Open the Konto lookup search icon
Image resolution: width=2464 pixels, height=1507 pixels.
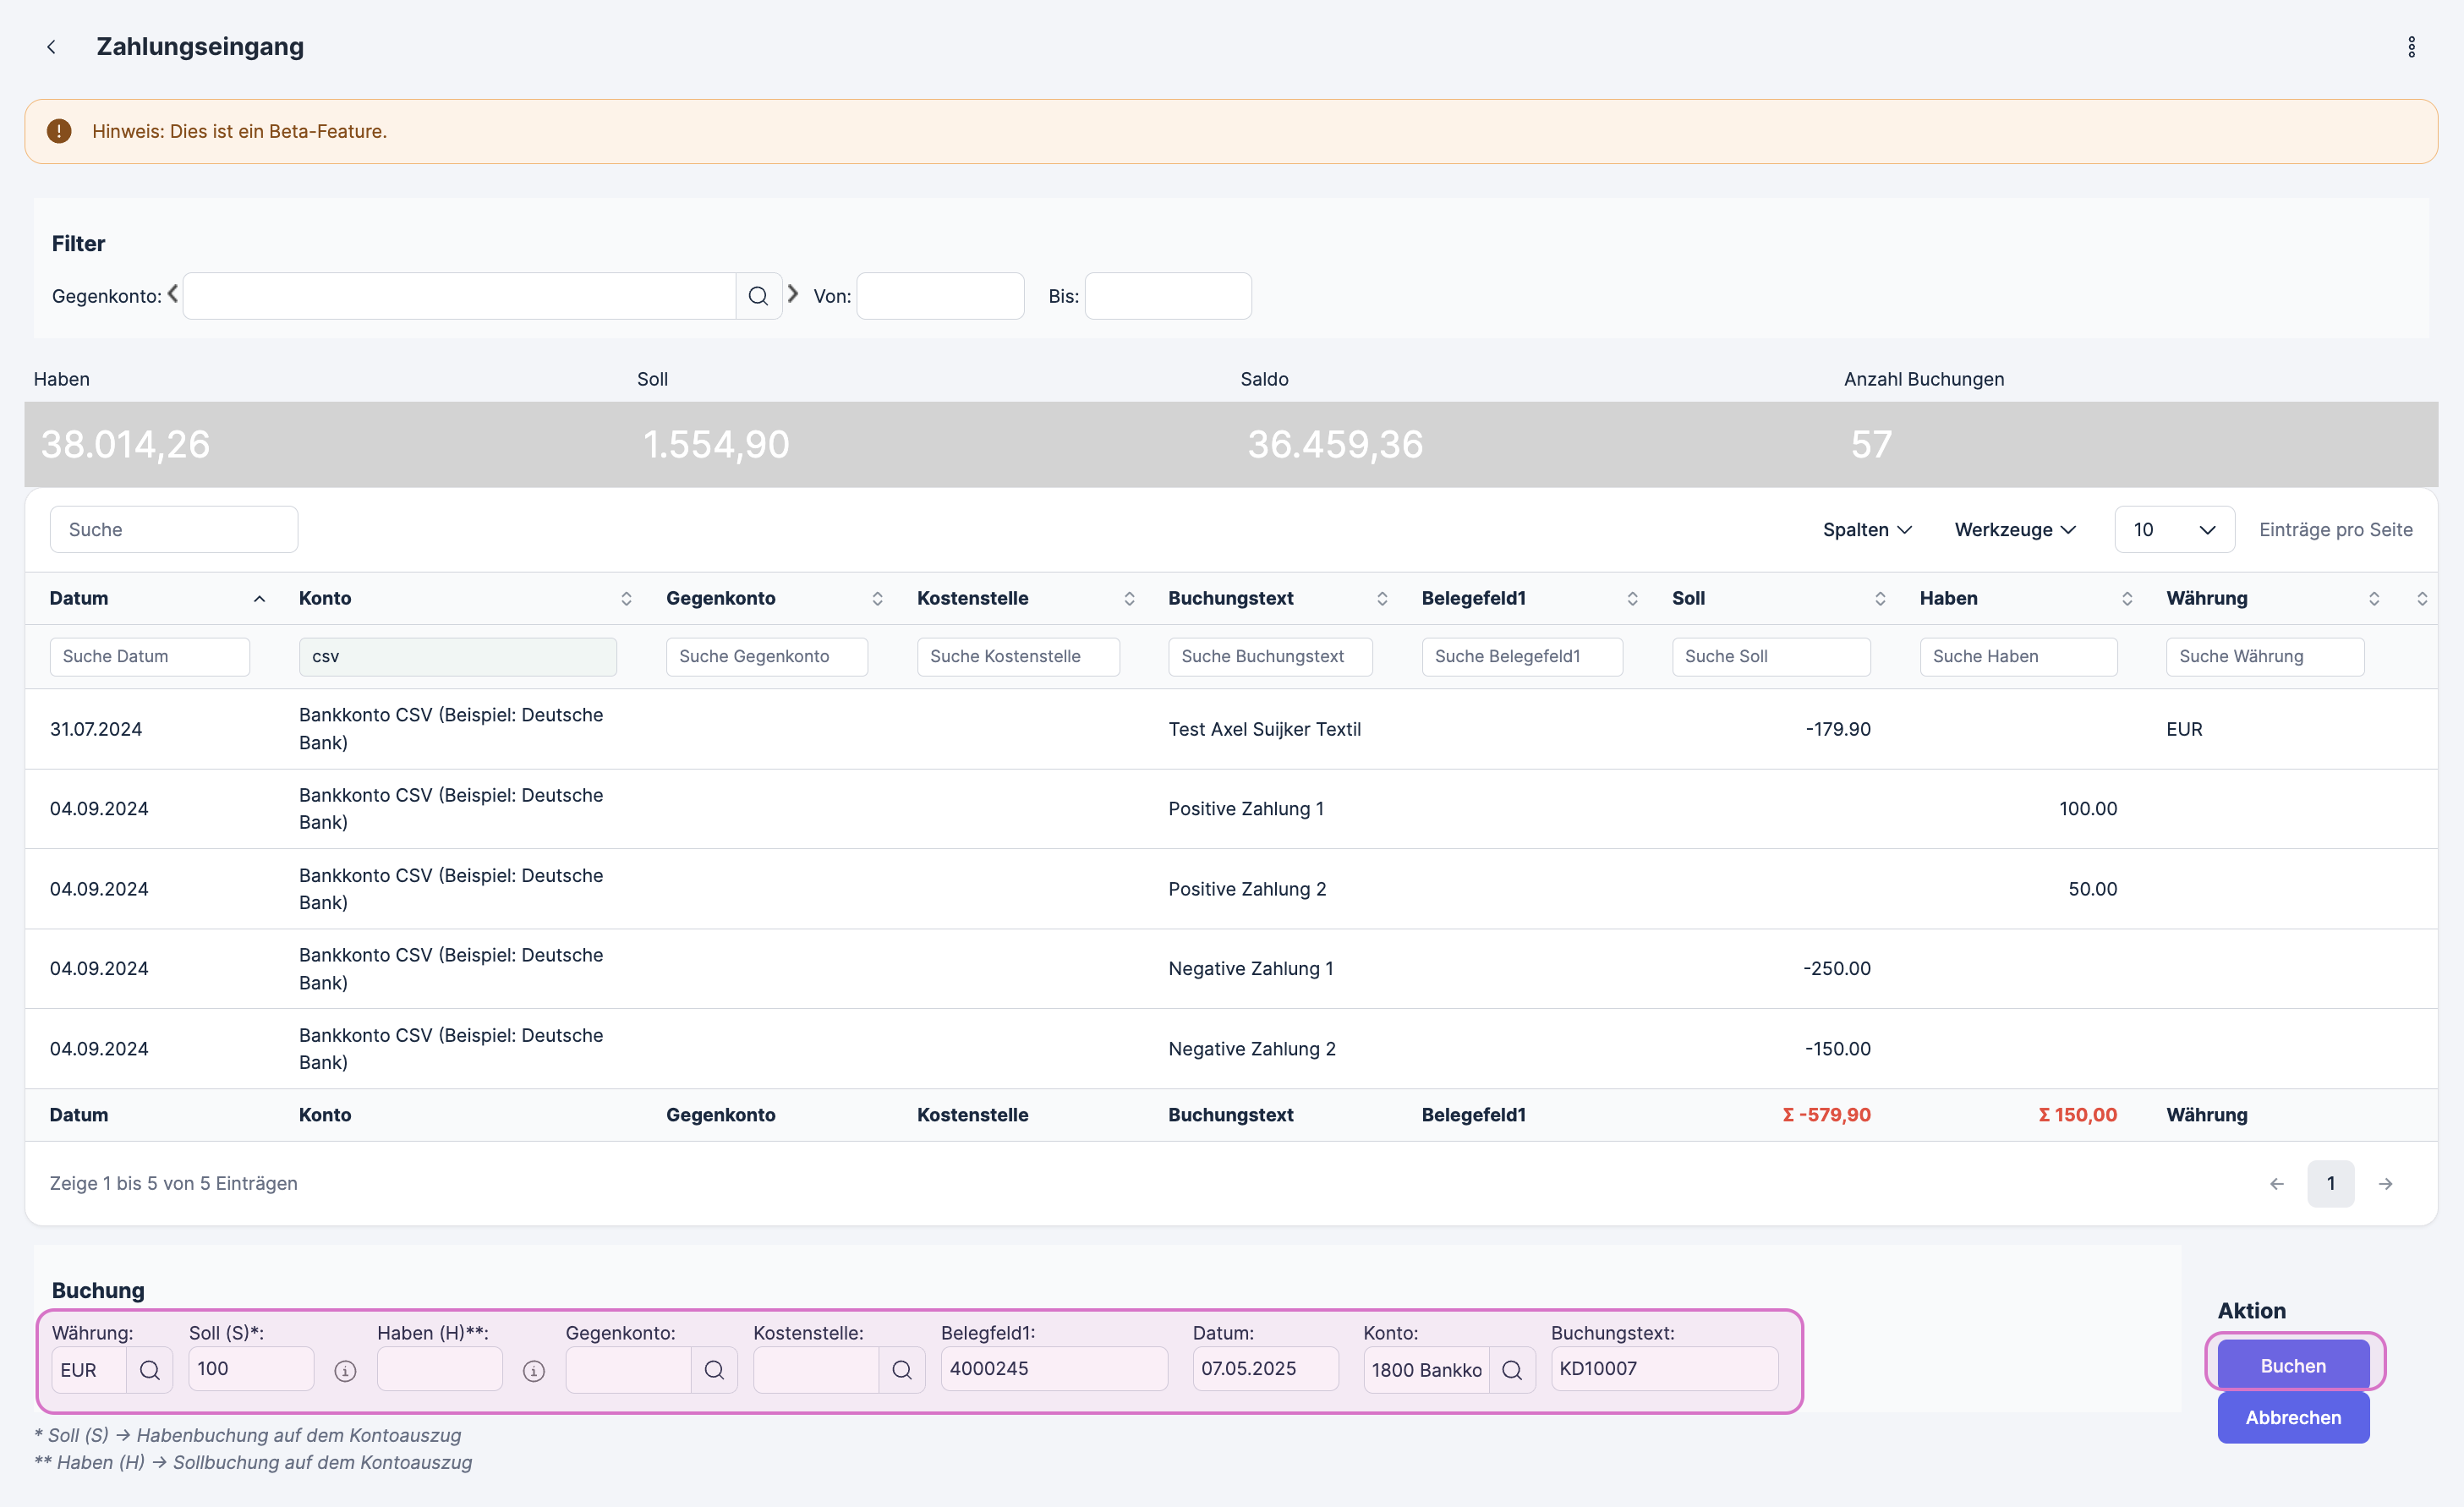(1512, 1370)
